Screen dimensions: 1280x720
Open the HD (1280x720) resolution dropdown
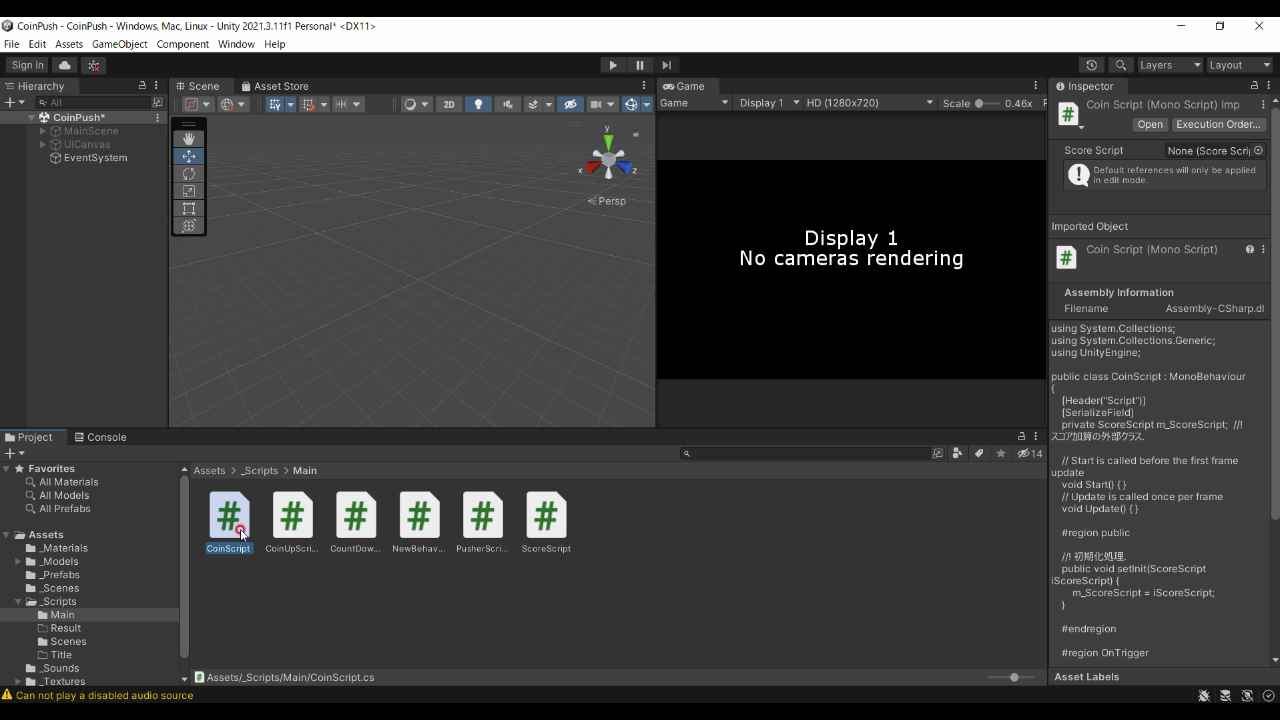(869, 103)
